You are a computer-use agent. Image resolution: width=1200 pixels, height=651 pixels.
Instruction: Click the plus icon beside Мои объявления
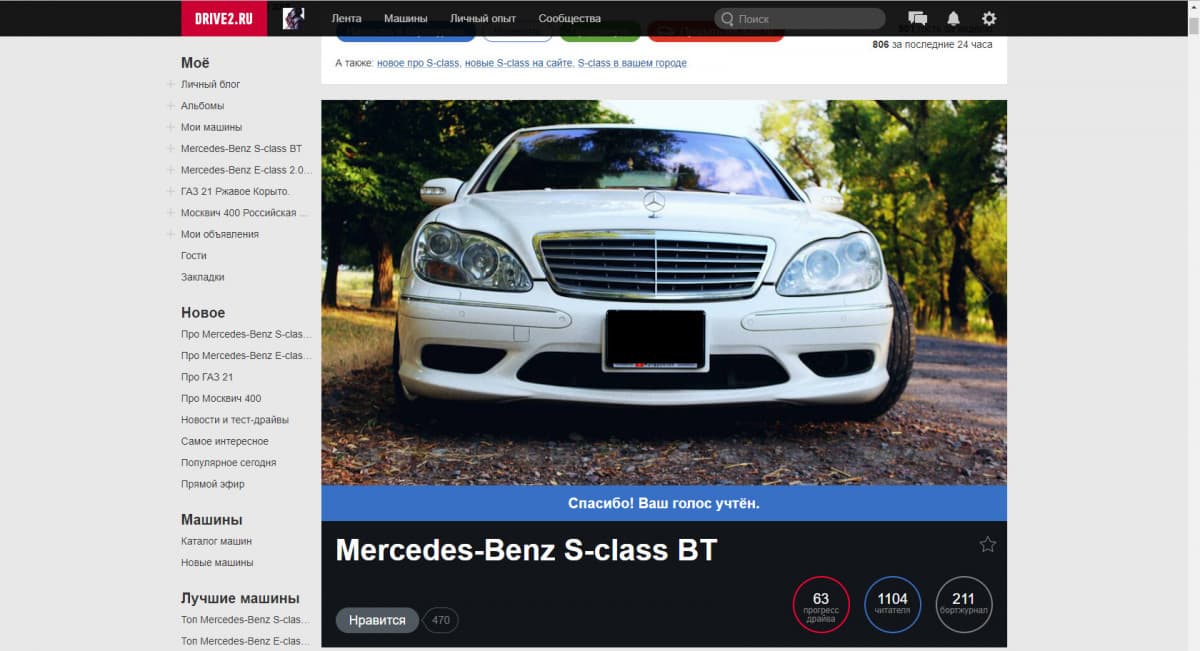tap(171, 234)
